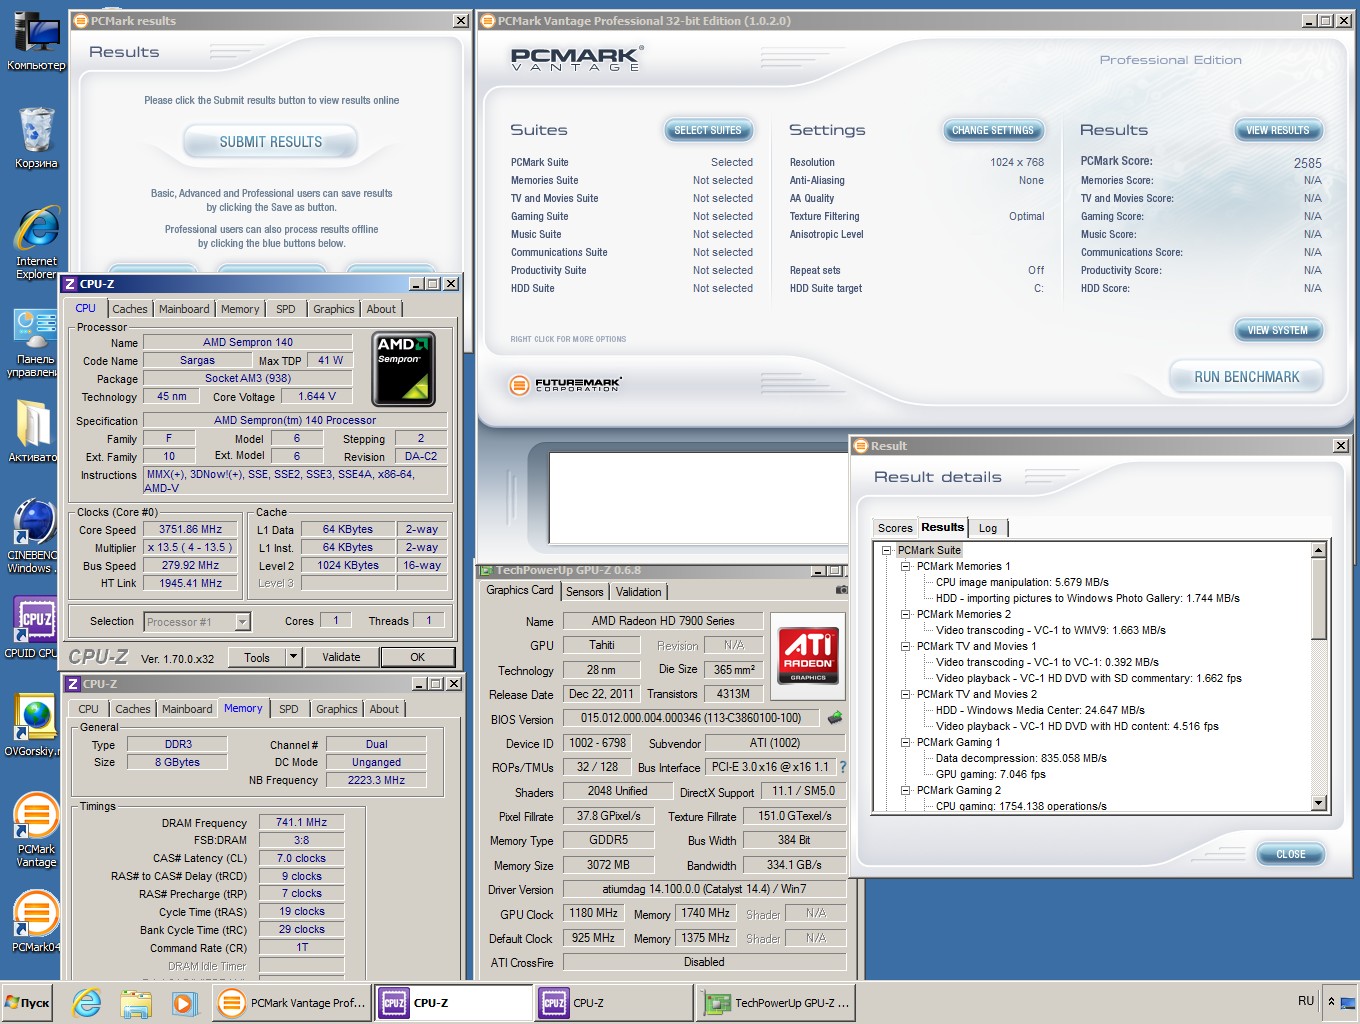Open the Processor #1 selection dropdown
This screenshot has width=1360, height=1024.
coord(242,622)
